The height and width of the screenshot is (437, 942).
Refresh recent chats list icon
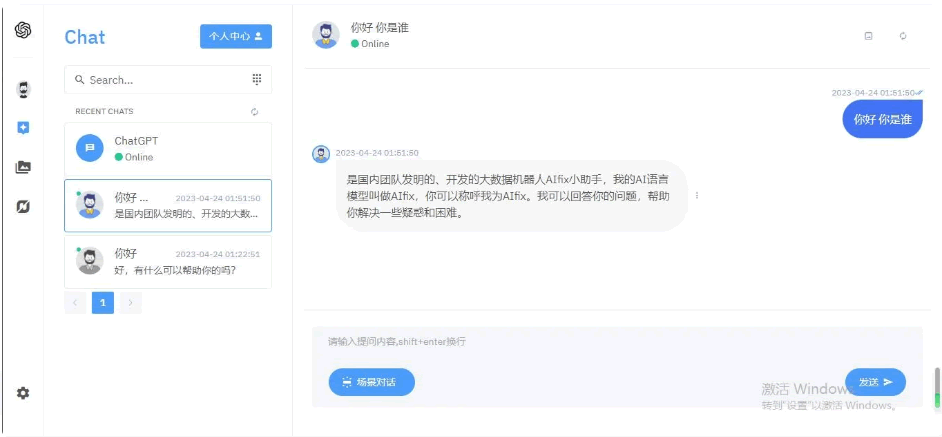255,112
